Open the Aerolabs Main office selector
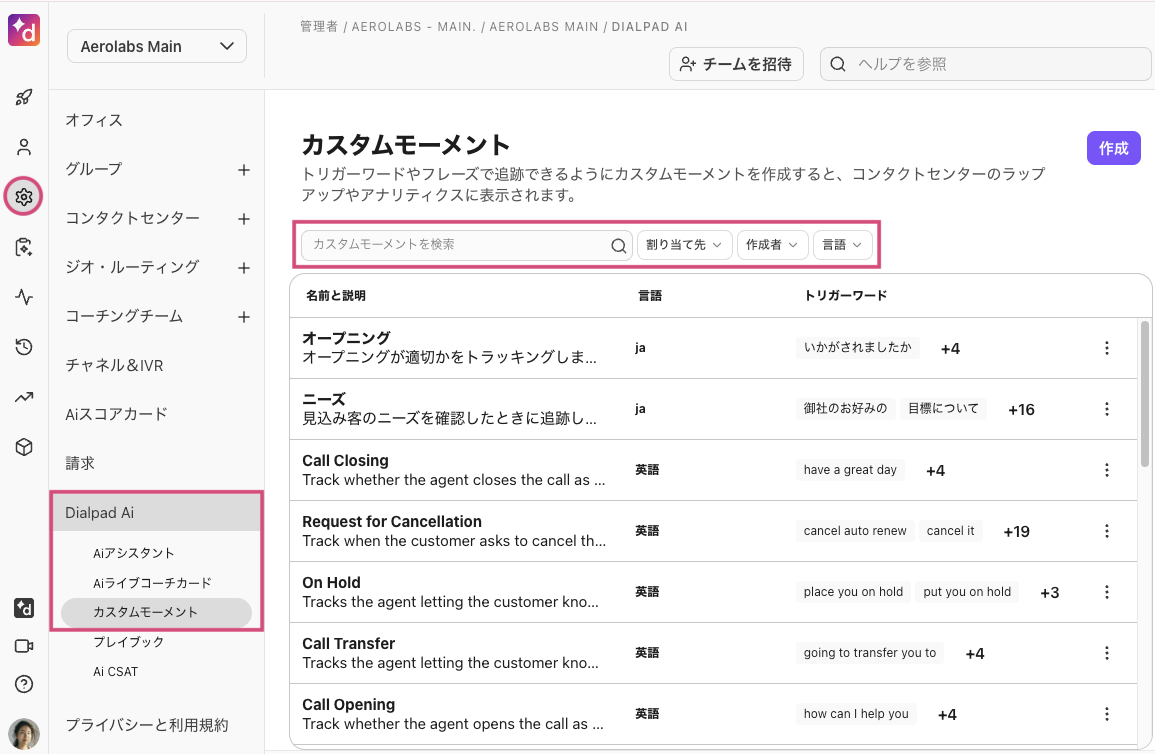 coord(157,46)
